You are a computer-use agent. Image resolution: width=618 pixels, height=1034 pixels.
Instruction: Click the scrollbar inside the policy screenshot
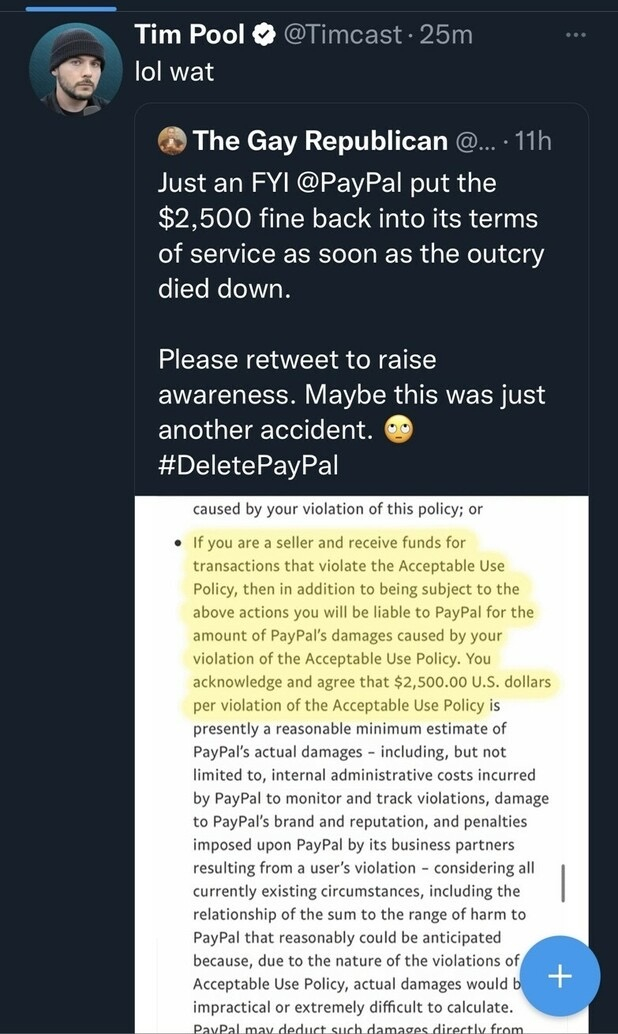click(x=563, y=884)
